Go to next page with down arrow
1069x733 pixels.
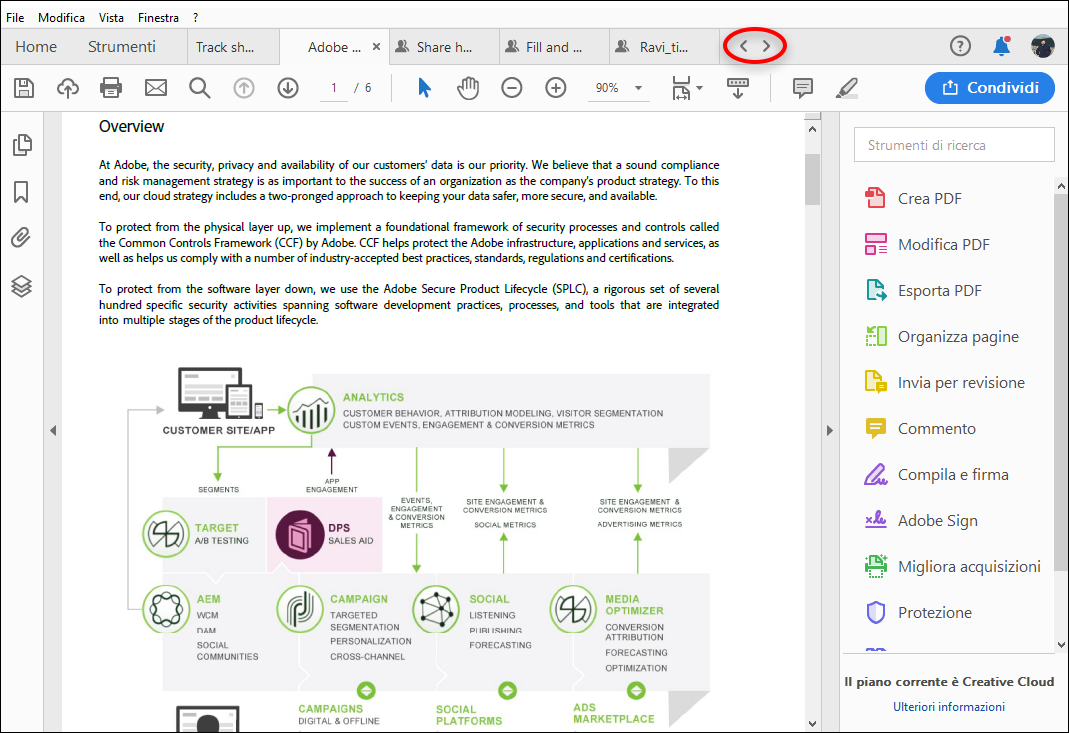tap(288, 88)
